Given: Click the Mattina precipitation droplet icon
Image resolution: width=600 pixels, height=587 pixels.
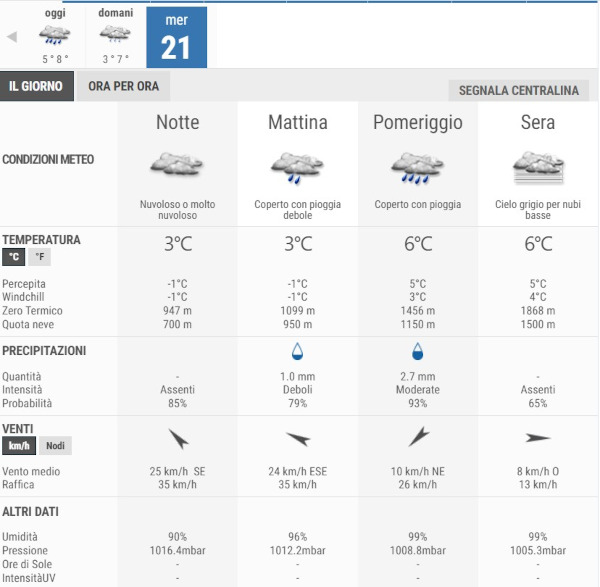Looking at the screenshot, I should (297, 352).
